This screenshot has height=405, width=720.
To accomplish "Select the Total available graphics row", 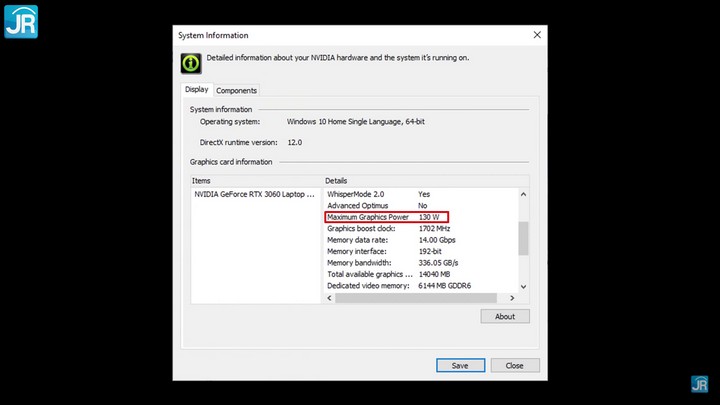I will (421, 275).
